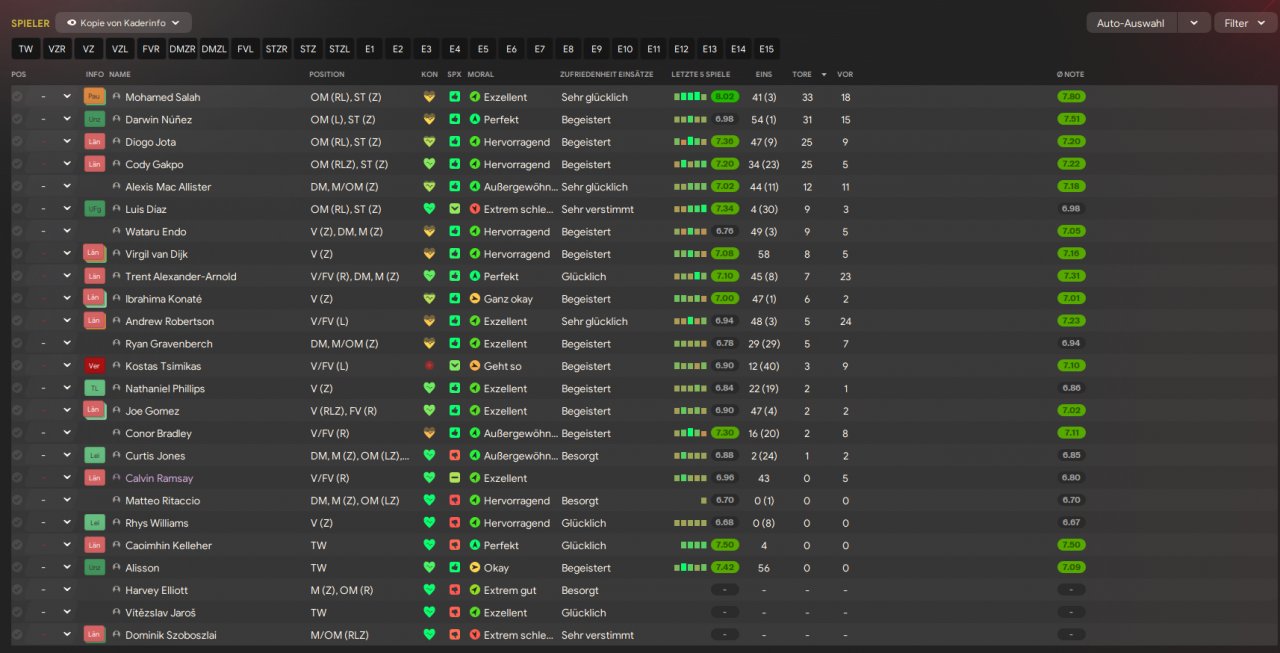Click Alisson's yellow morale icon

tap(475, 568)
